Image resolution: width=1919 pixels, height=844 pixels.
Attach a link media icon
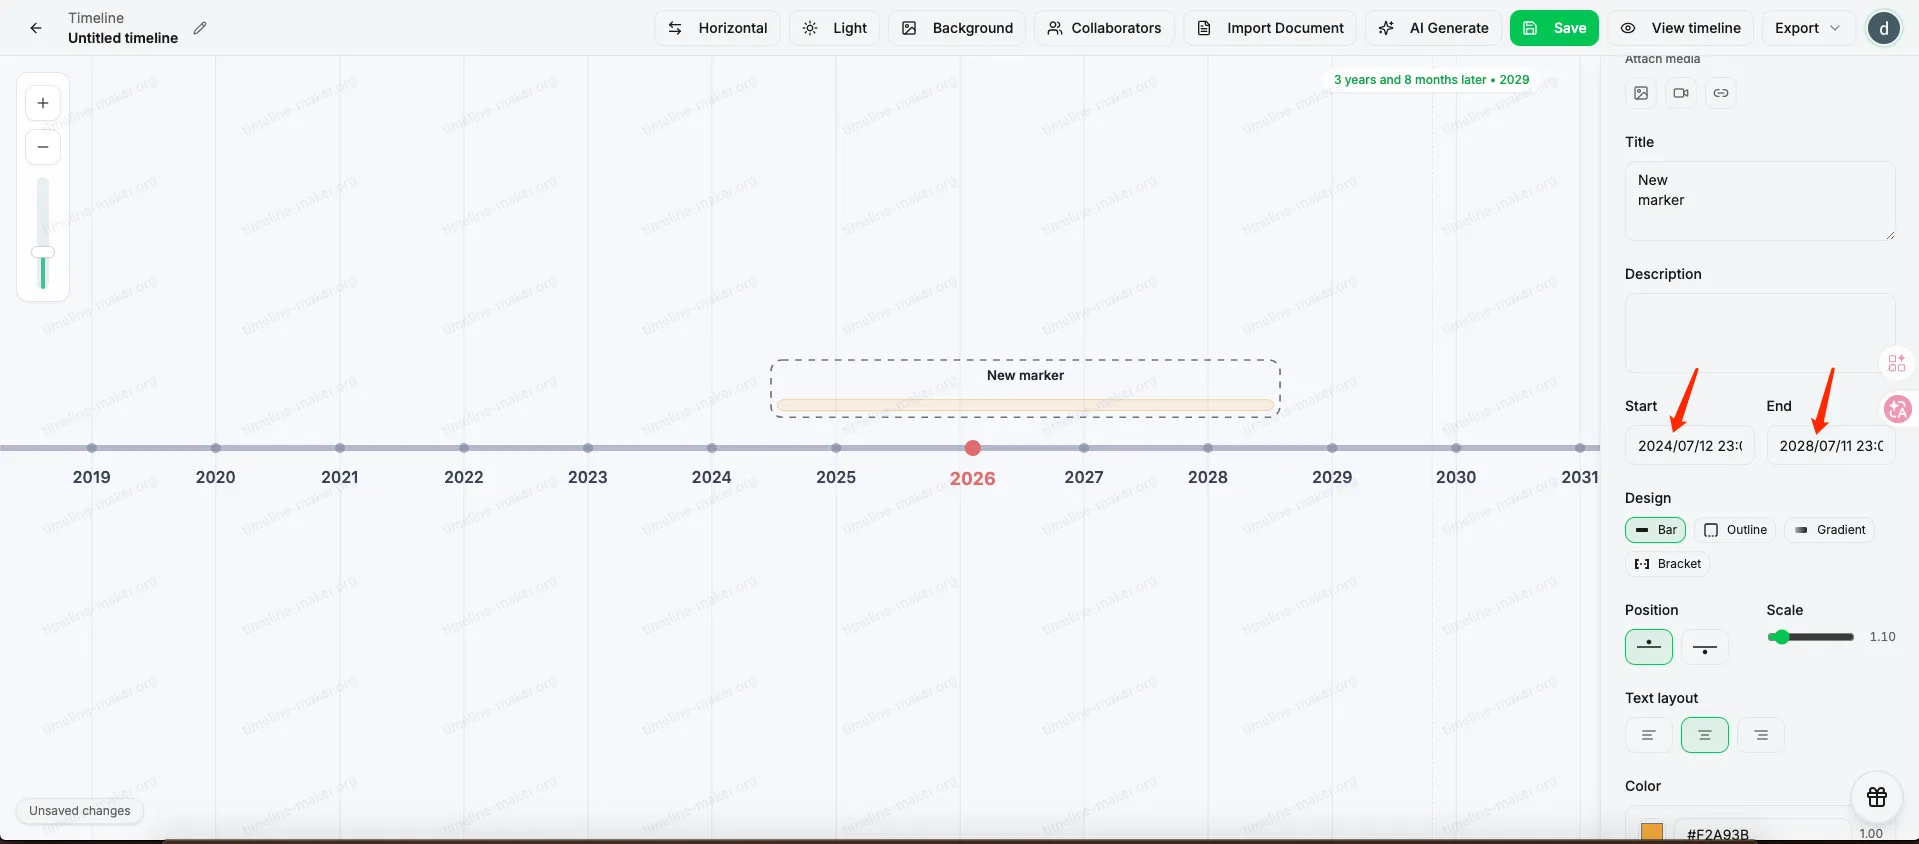1721,93
